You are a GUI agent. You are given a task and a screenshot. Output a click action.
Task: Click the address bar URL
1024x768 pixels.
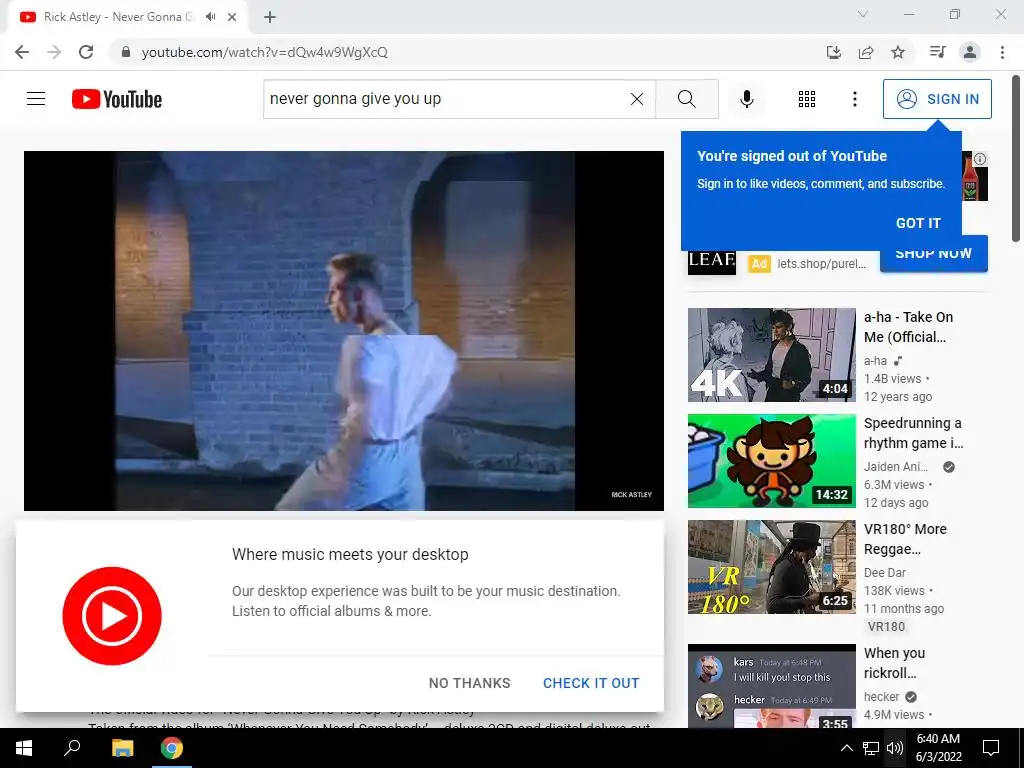[264, 52]
